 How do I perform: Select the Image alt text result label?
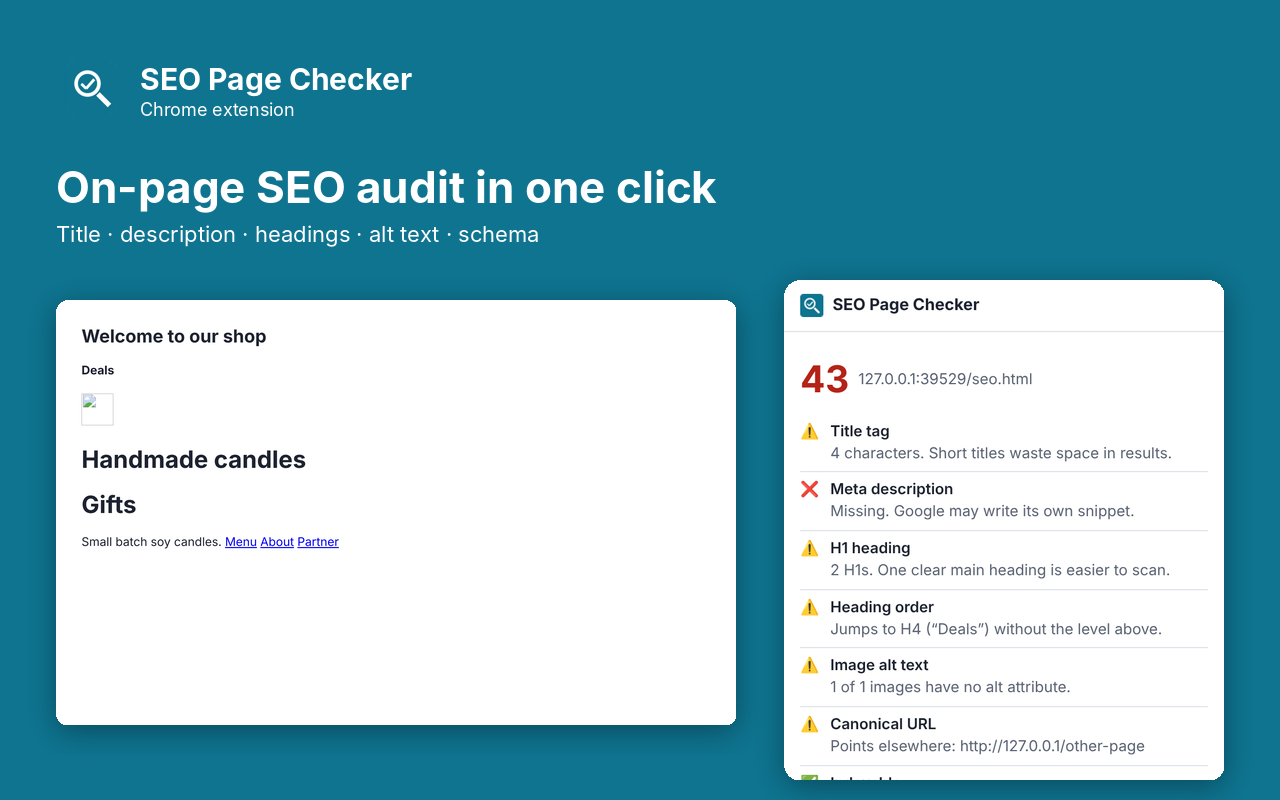pos(880,665)
